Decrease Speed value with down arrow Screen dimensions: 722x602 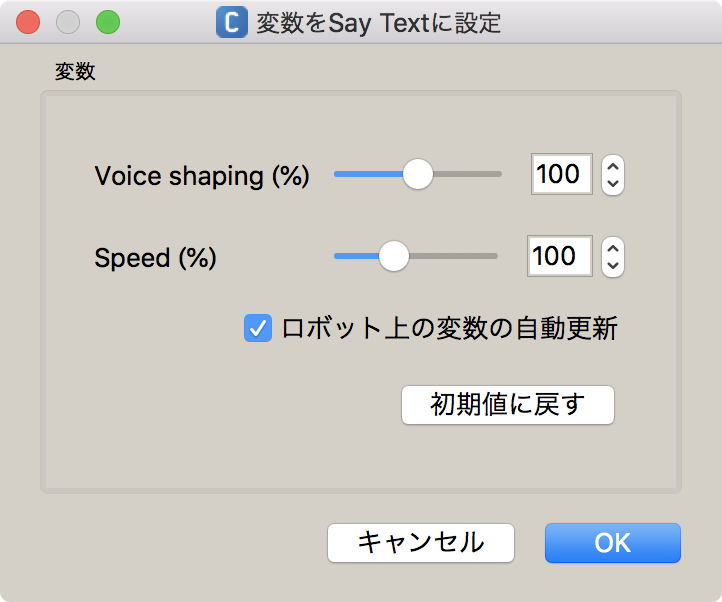click(x=613, y=265)
